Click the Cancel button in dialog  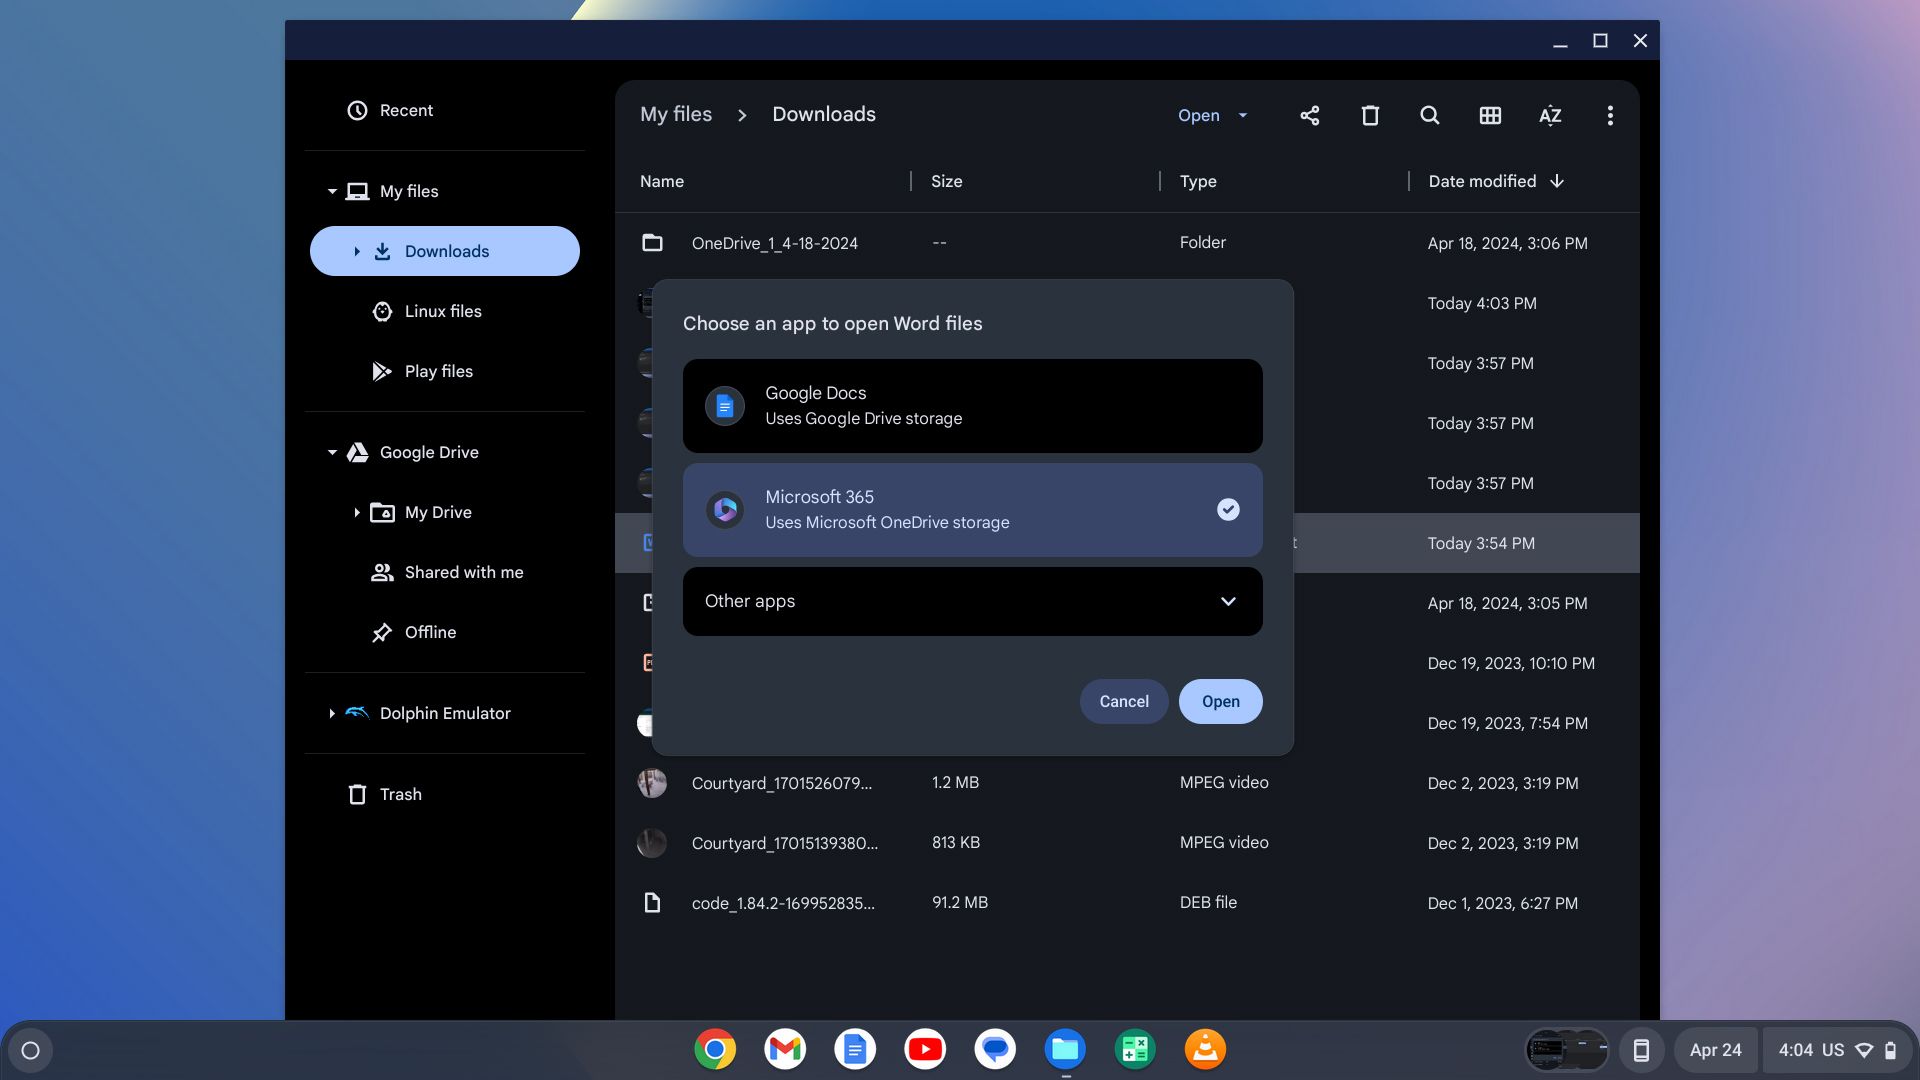pyautogui.click(x=1124, y=701)
